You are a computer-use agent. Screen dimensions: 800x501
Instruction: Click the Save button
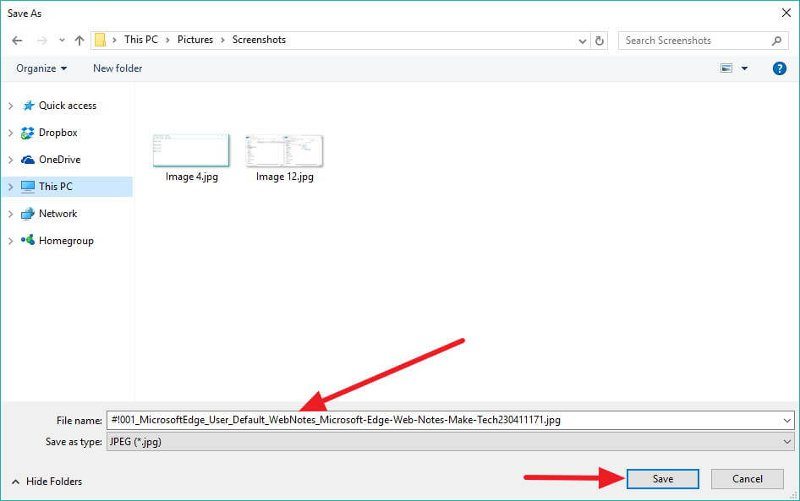point(663,479)
